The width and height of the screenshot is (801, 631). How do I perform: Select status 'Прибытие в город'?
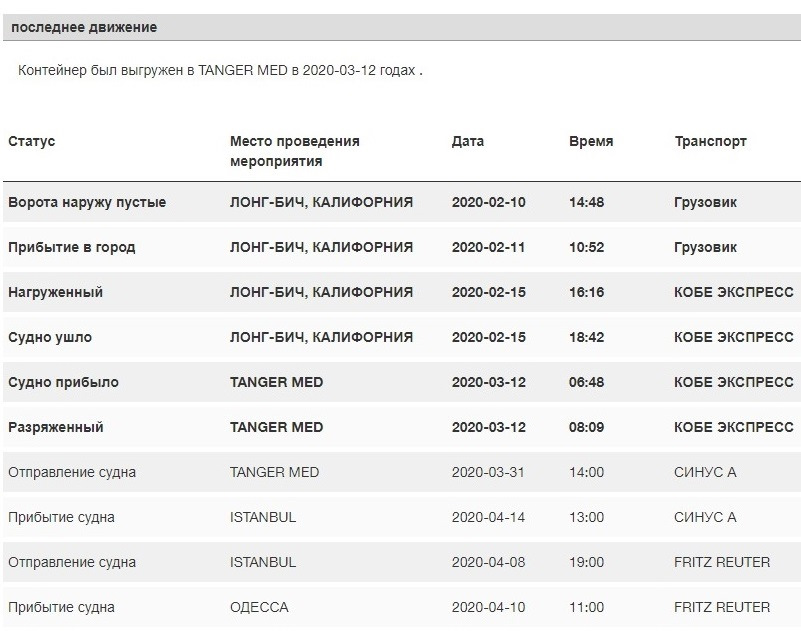coord(72,247)
